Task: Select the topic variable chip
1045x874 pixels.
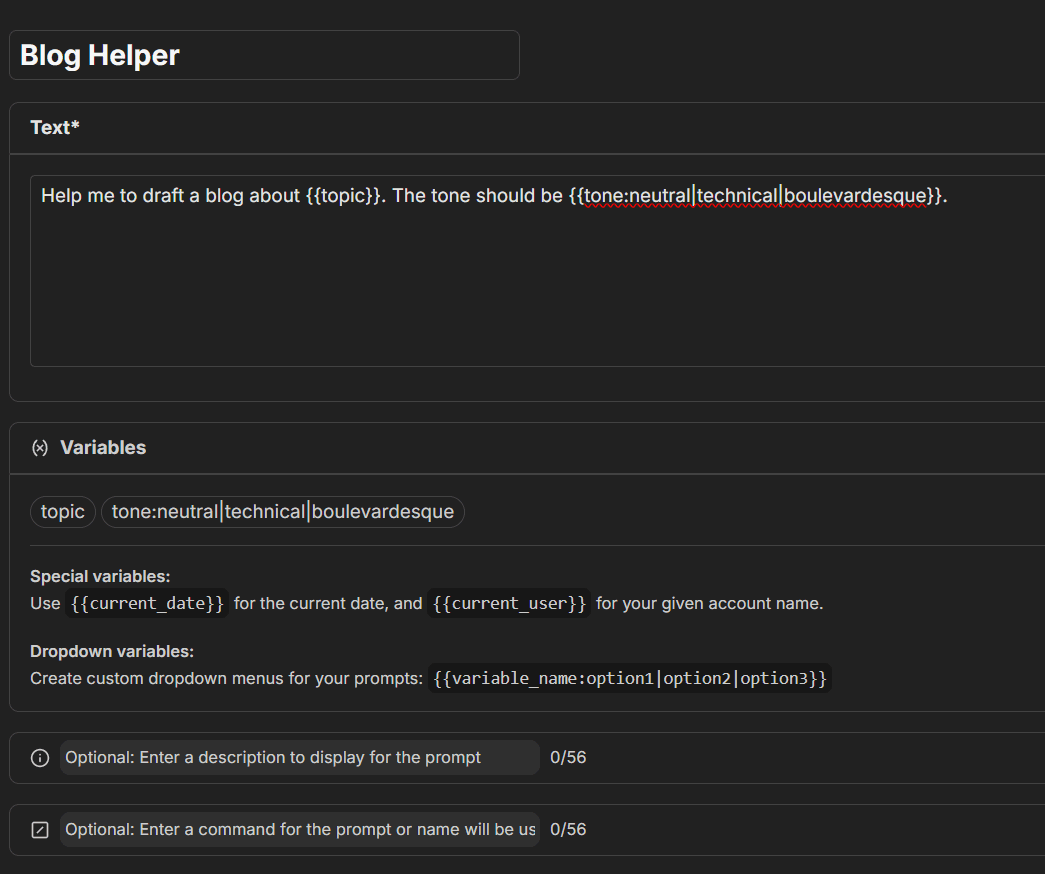Action: coord(63,512)
